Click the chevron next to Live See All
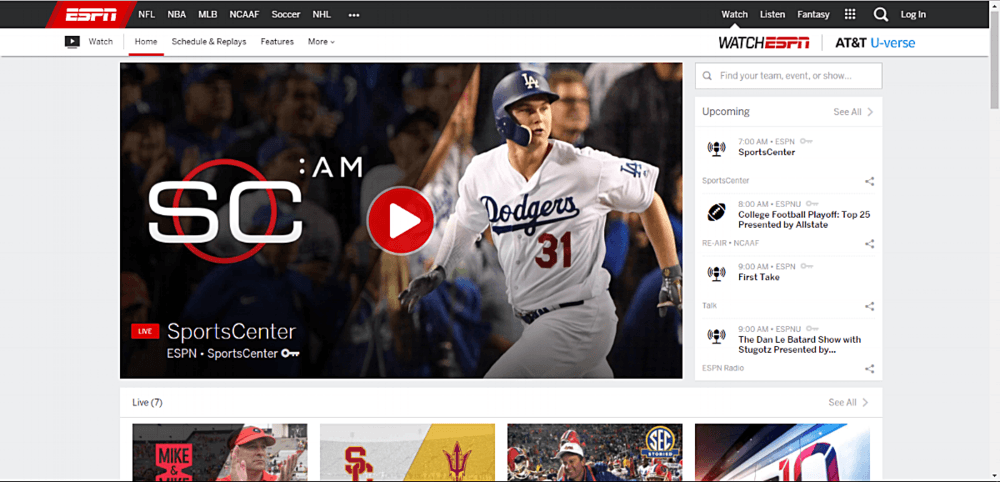This screenshot has height=482, width=1000. (865, 403)
